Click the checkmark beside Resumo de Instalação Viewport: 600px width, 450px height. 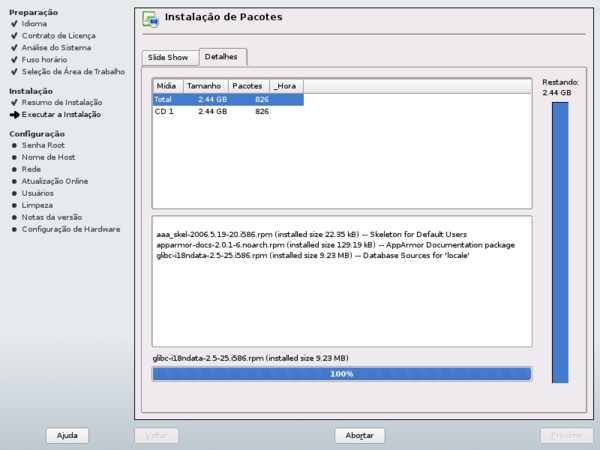click(15, 103)
